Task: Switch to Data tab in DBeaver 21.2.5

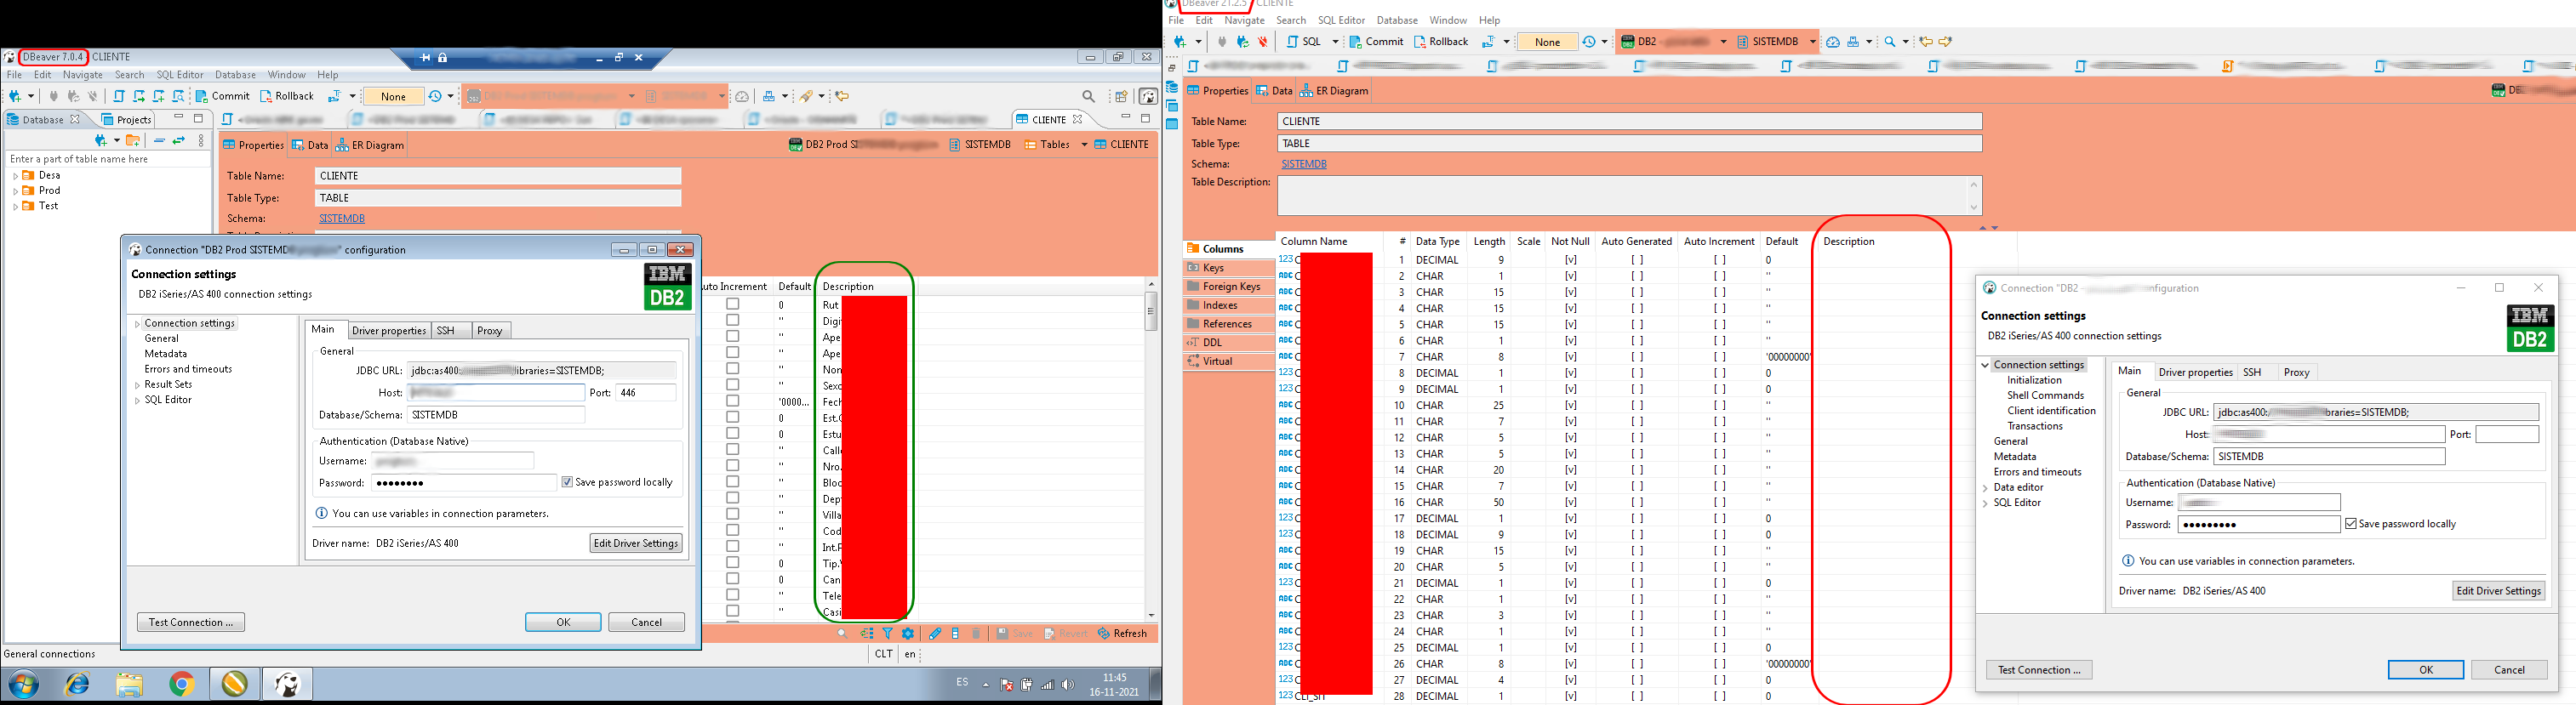Action: [x=1274, y=90]
